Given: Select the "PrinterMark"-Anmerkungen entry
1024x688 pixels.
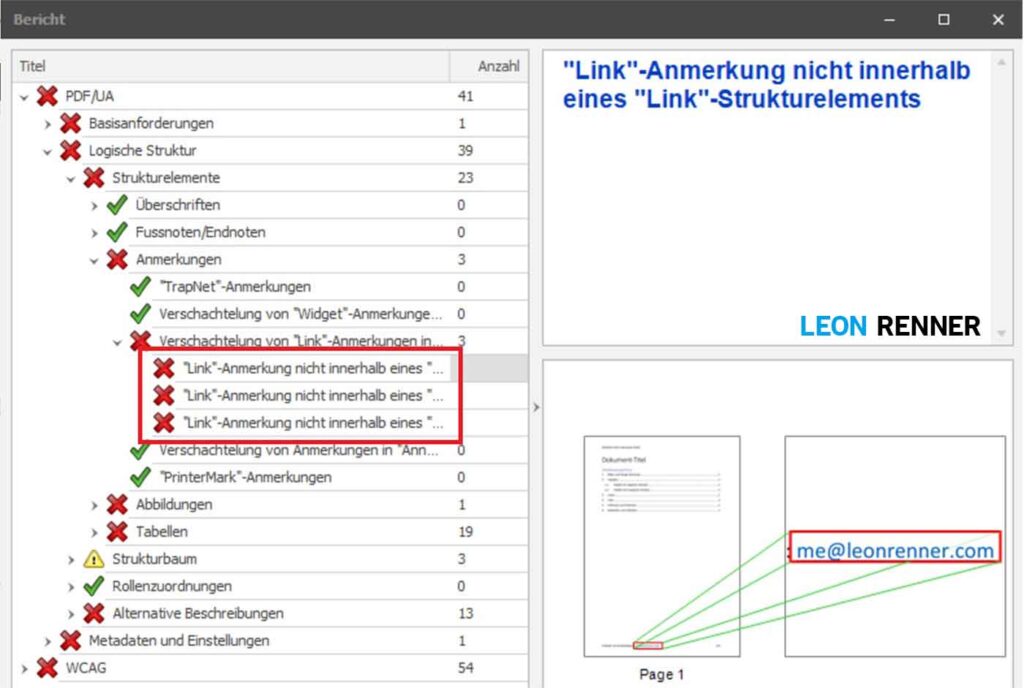Looking at the screenshot, I should pos(245,477).
